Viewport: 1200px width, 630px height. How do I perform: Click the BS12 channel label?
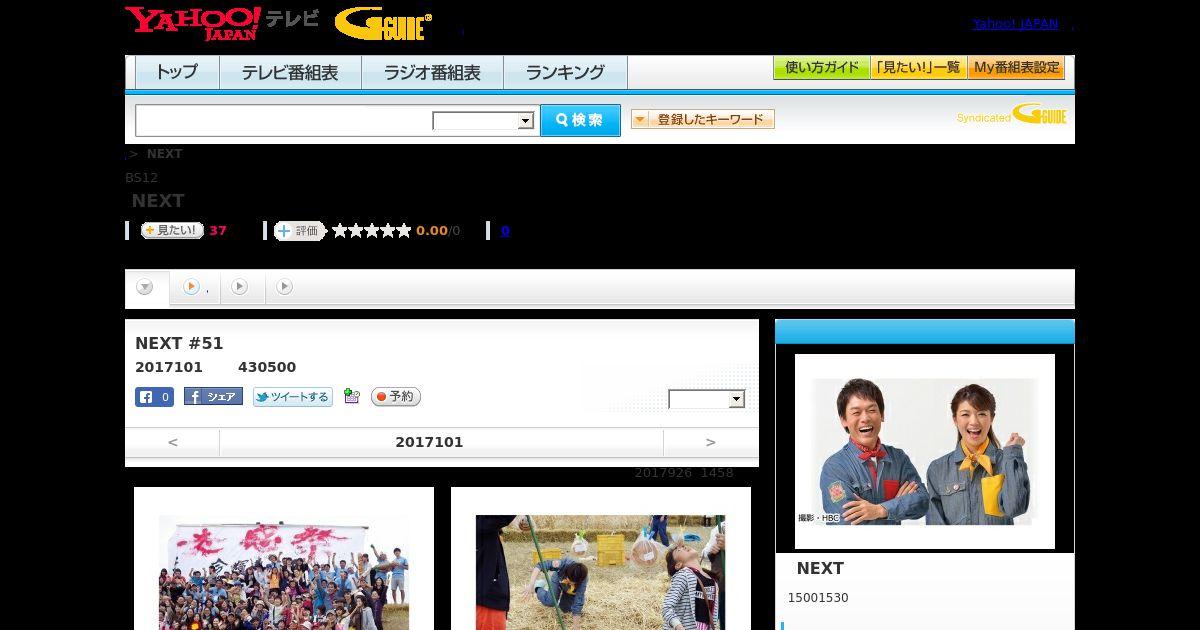point(142,178)
